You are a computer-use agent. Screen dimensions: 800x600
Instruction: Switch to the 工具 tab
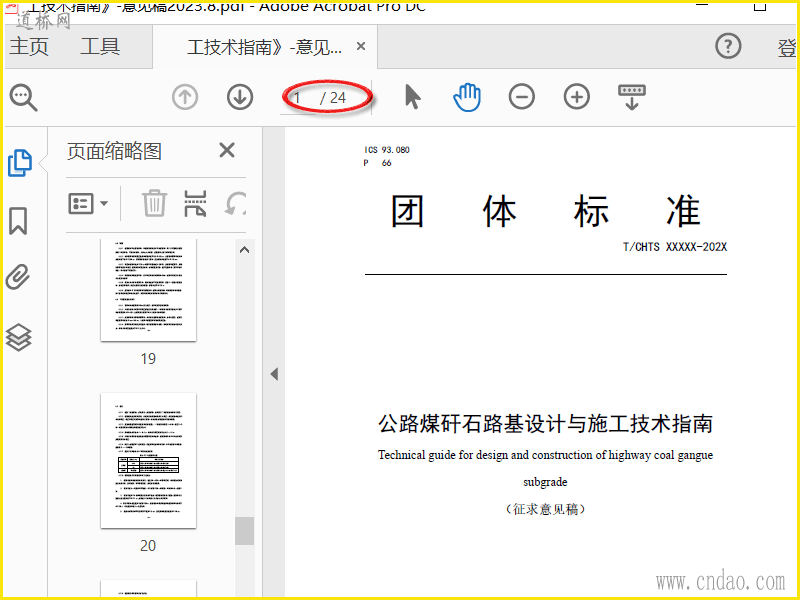click(100, 46)
